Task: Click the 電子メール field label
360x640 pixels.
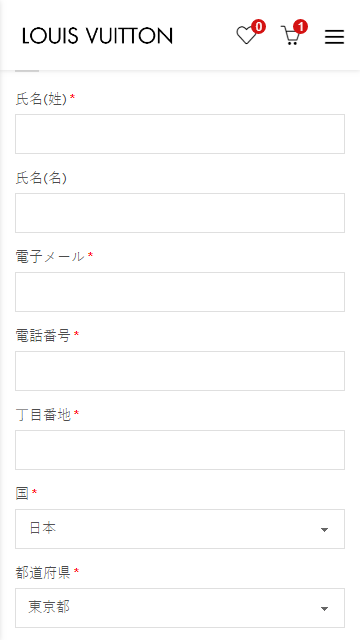Action: pos(50,257)
